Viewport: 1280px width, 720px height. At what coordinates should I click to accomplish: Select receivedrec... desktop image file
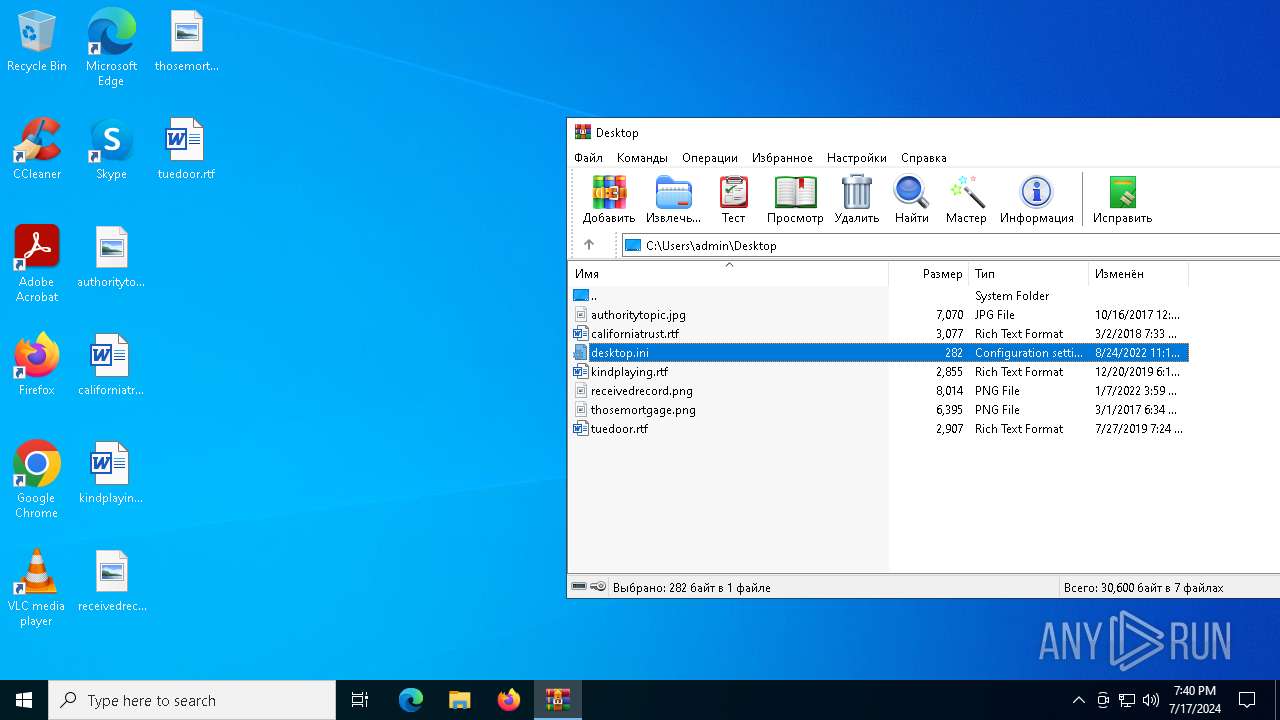point(111,582)
